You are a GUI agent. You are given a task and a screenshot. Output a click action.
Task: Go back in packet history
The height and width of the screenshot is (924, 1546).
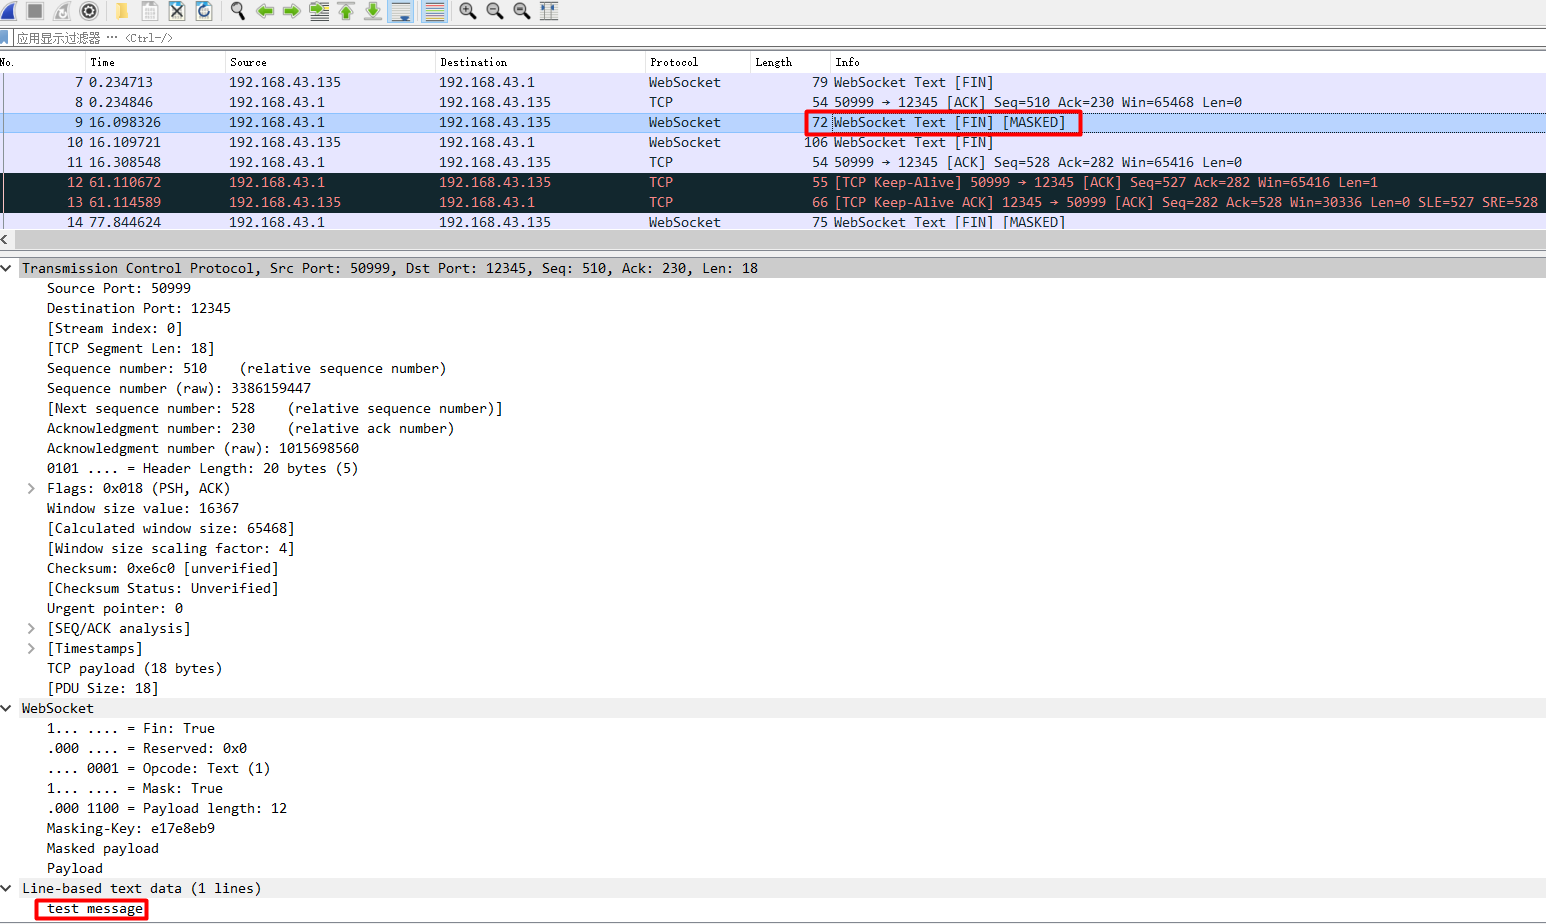[x=264, y=11]
